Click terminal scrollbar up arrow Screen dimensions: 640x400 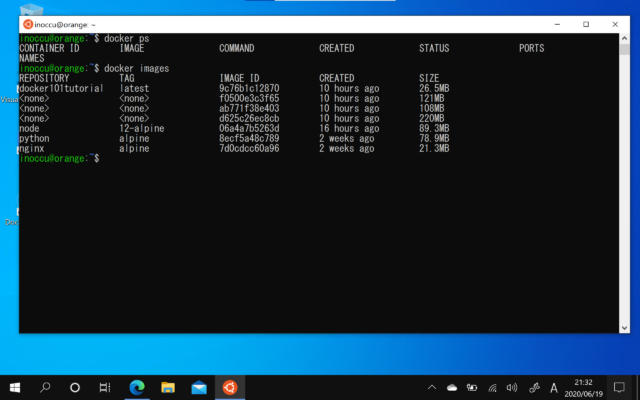coord(624,38)
